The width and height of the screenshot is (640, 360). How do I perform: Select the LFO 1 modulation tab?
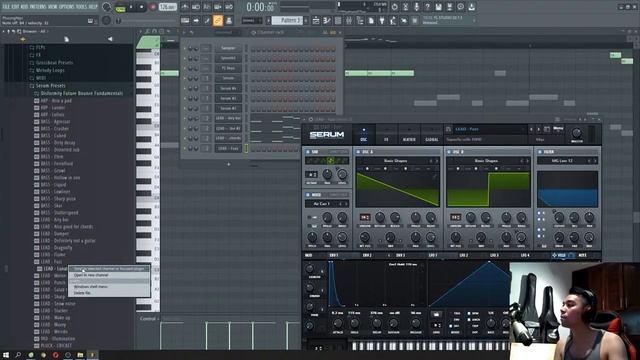click(433, 256)
